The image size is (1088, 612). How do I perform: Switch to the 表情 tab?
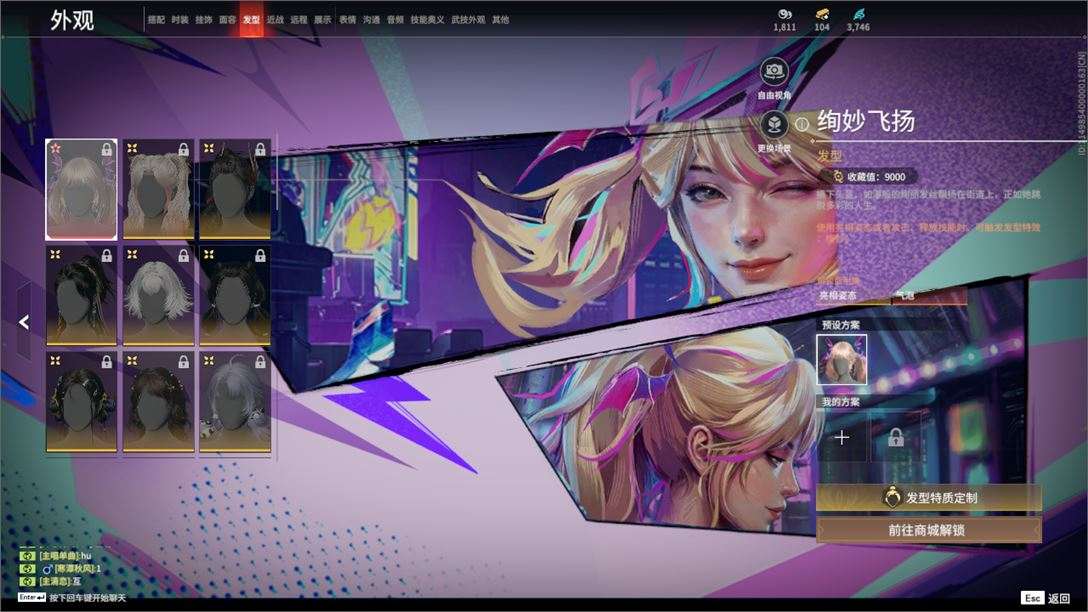click(x=348, y=20)
